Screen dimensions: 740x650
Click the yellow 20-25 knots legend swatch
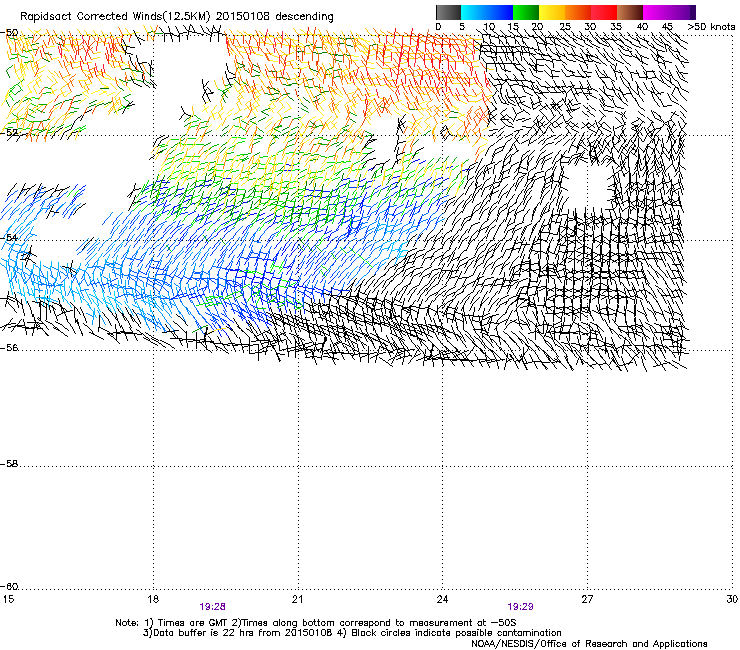pyautogui.click(x=552, y=12)
